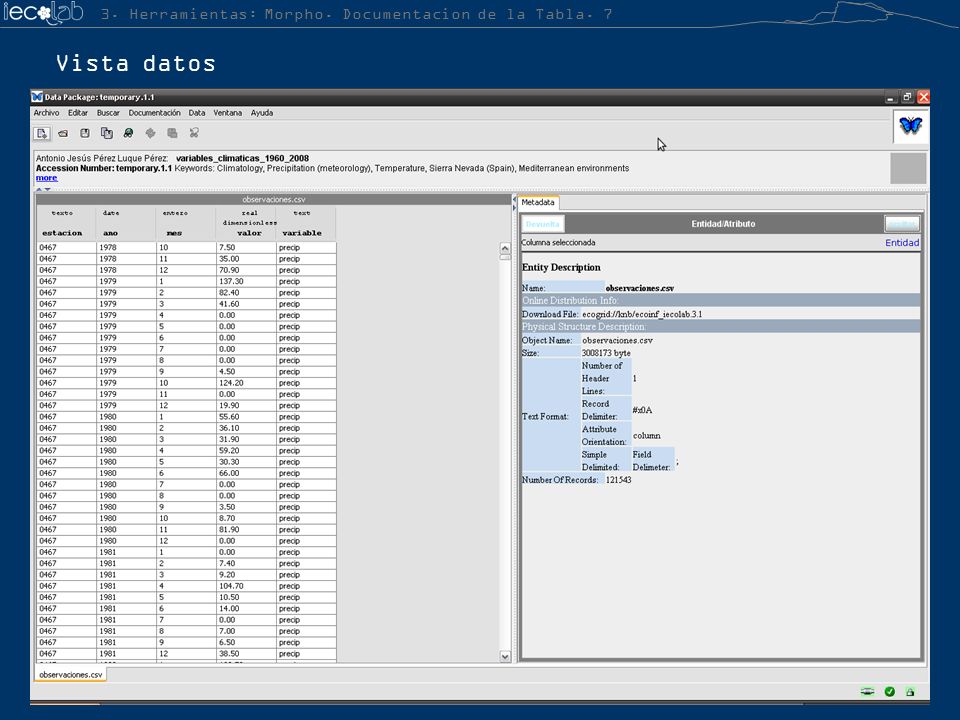Click the search (binoculars) toolbar icon
The width and height of the screenshot is (960, 720).
coord(129,133)
